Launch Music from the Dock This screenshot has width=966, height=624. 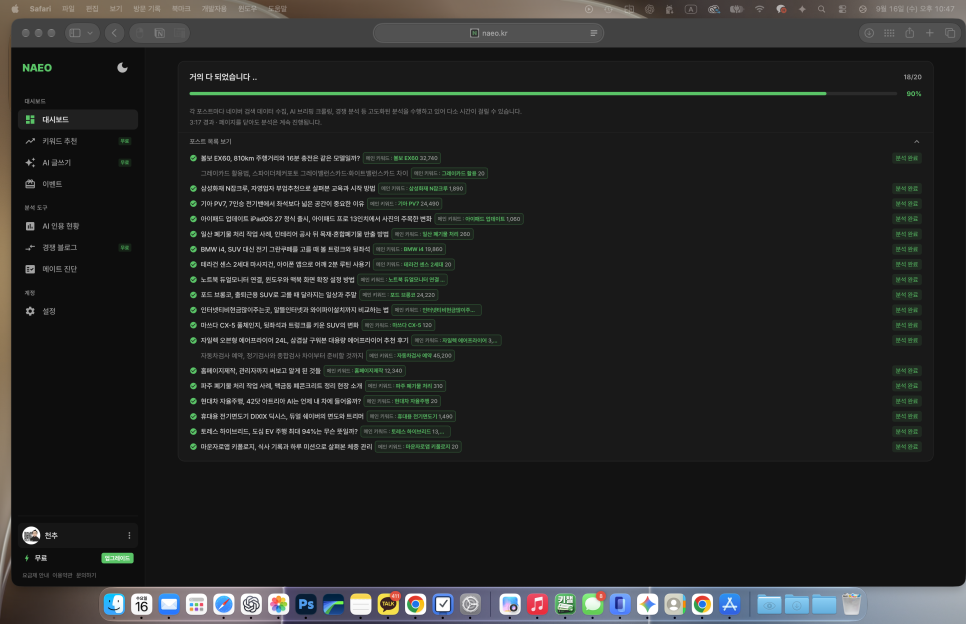tap(537, 604)
